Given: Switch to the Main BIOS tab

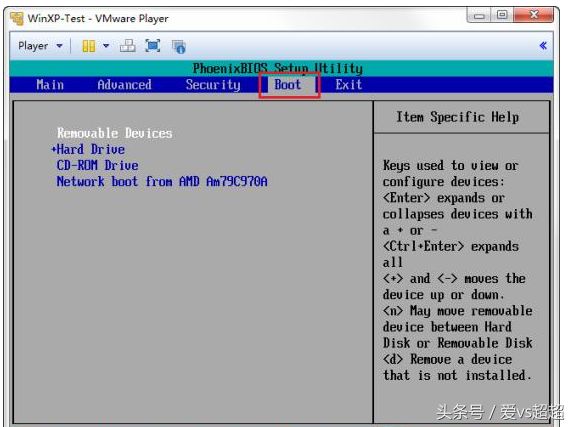Looking at the screenshot, I should (x=50, y=85).
